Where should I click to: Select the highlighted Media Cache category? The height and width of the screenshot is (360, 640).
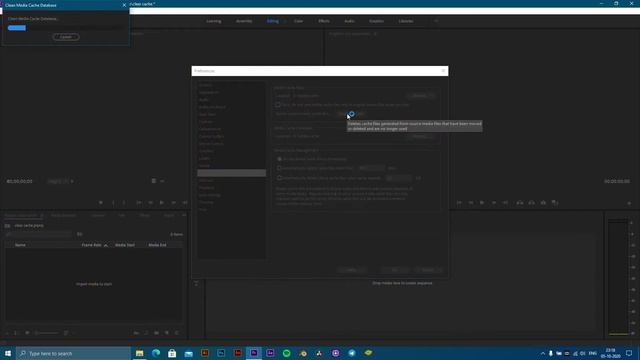231,173
